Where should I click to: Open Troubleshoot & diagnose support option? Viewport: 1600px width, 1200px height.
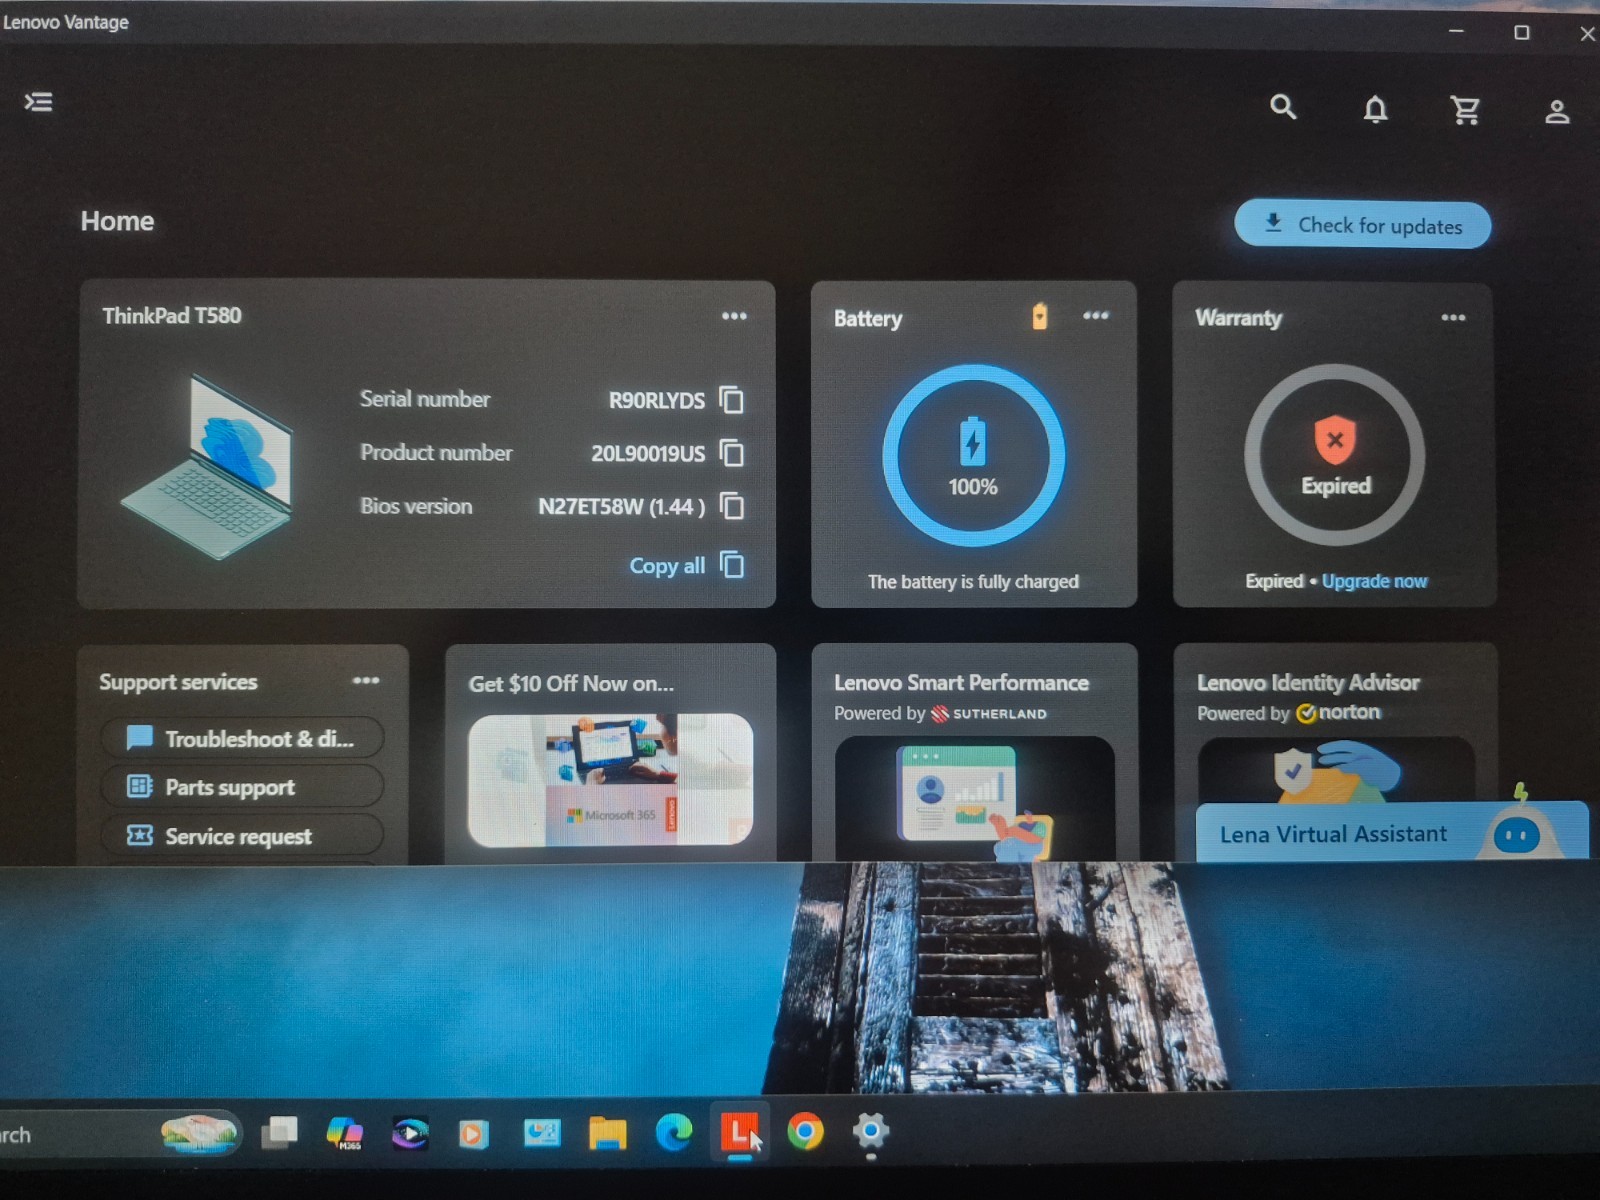(x=243, y=738)
